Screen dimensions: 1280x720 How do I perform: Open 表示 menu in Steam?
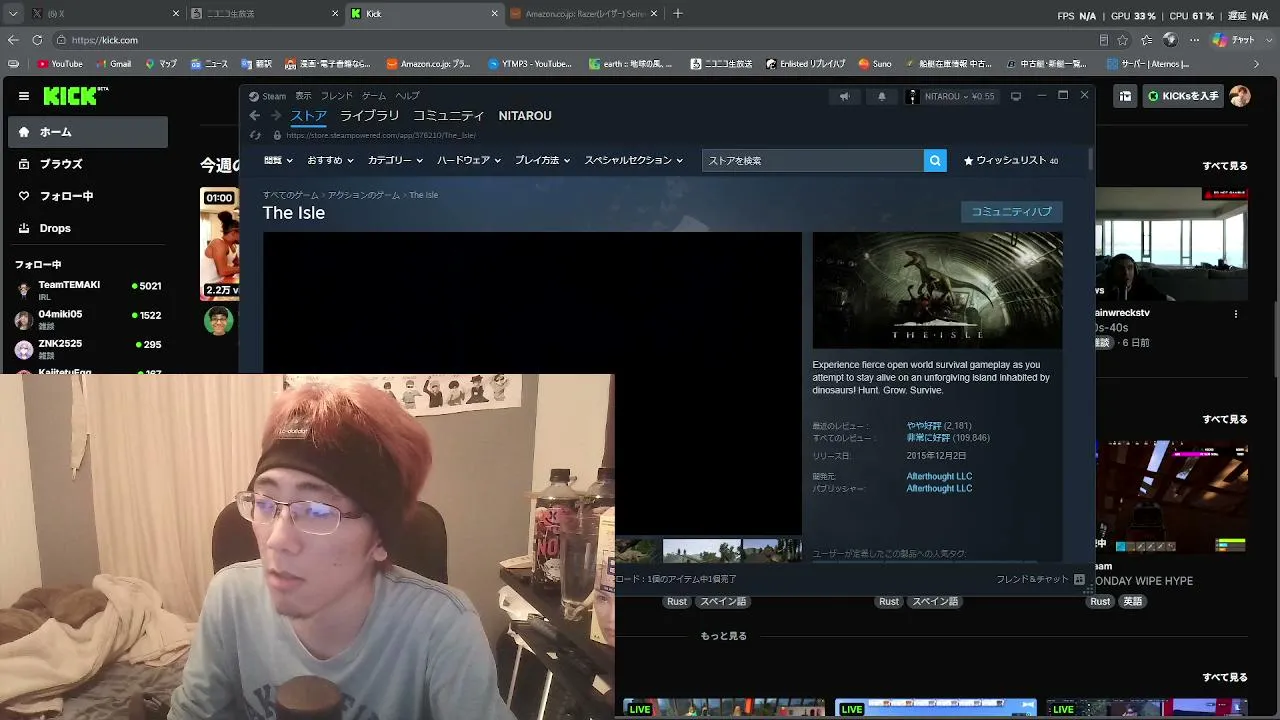click(x=303, y=96)
